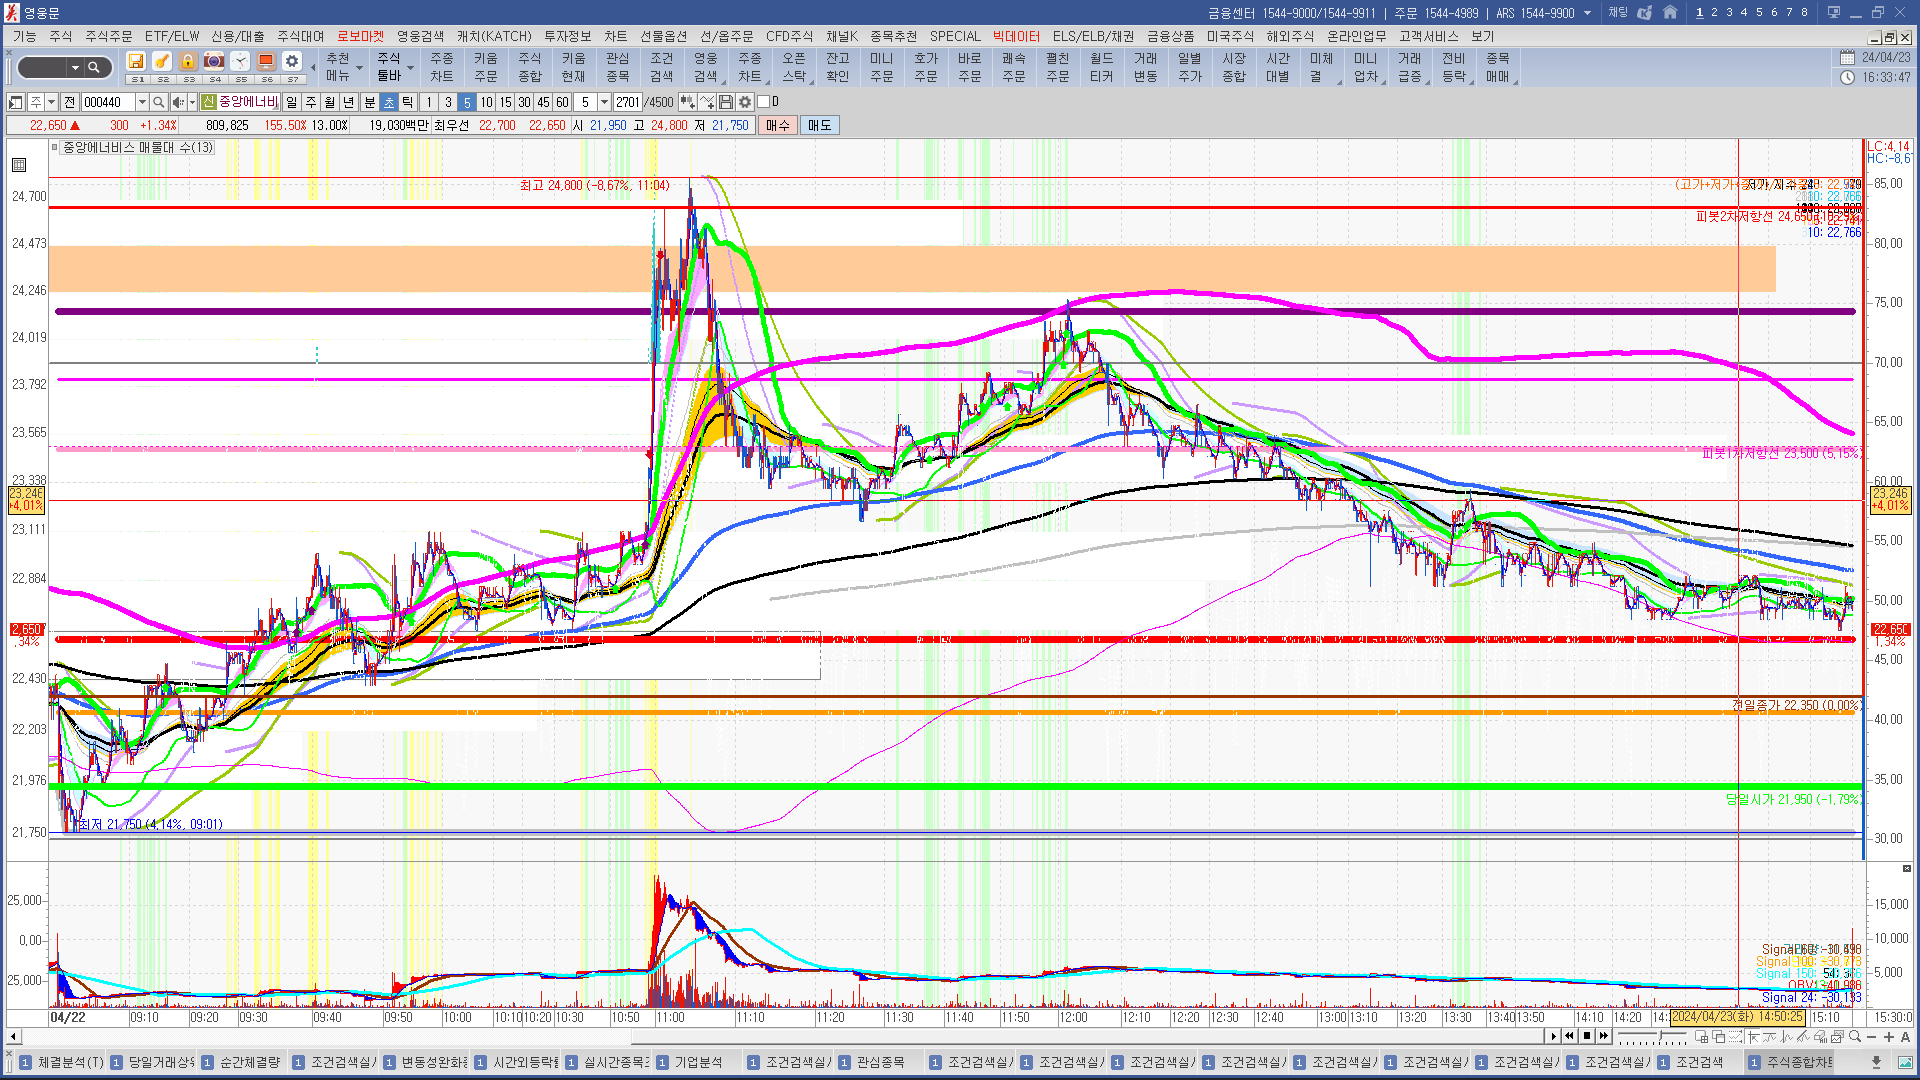Open the 추천메뉴 dropdown arrow

(359, 68)
